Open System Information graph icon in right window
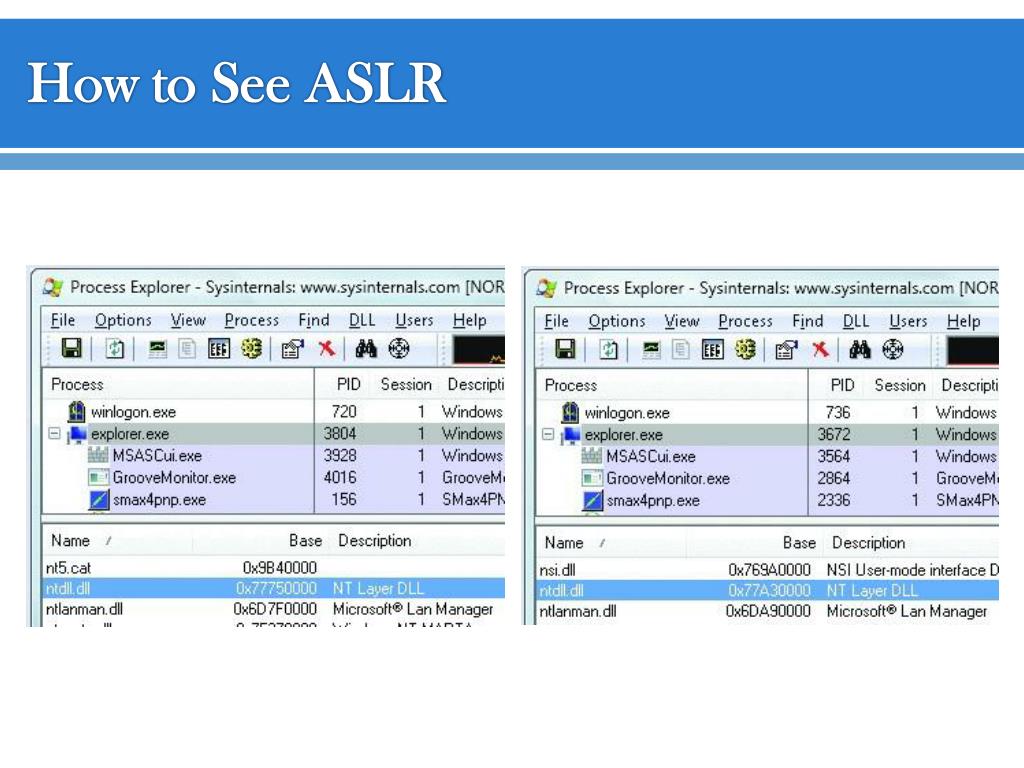The height and width of the screenshot is (768, 1024). pos(651,350)
